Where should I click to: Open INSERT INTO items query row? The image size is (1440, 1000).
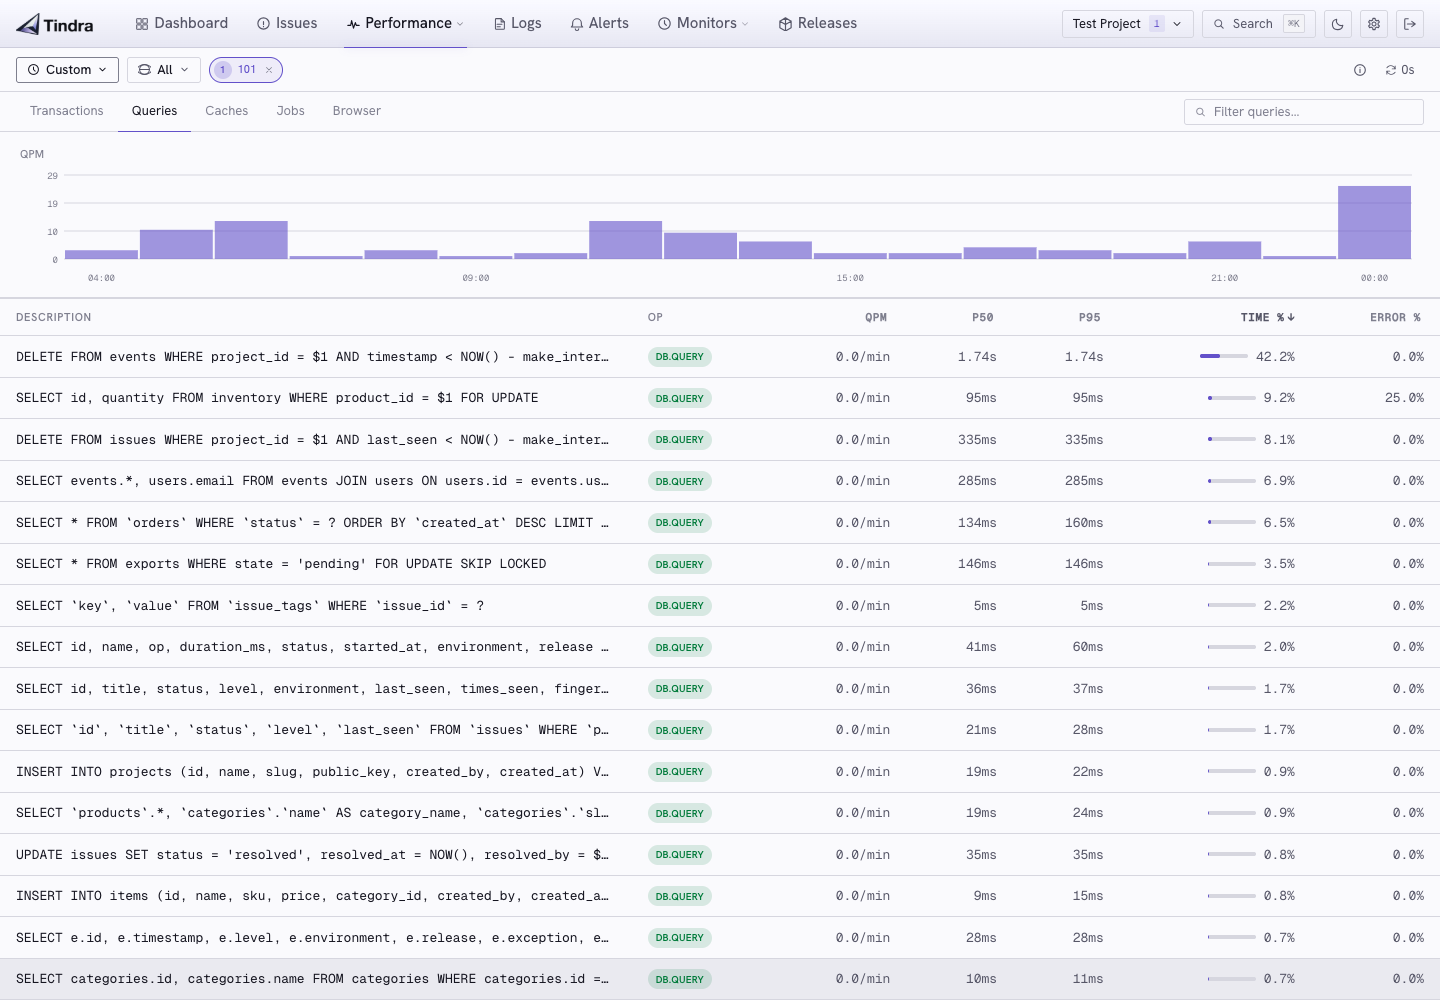tap(720, 896)
